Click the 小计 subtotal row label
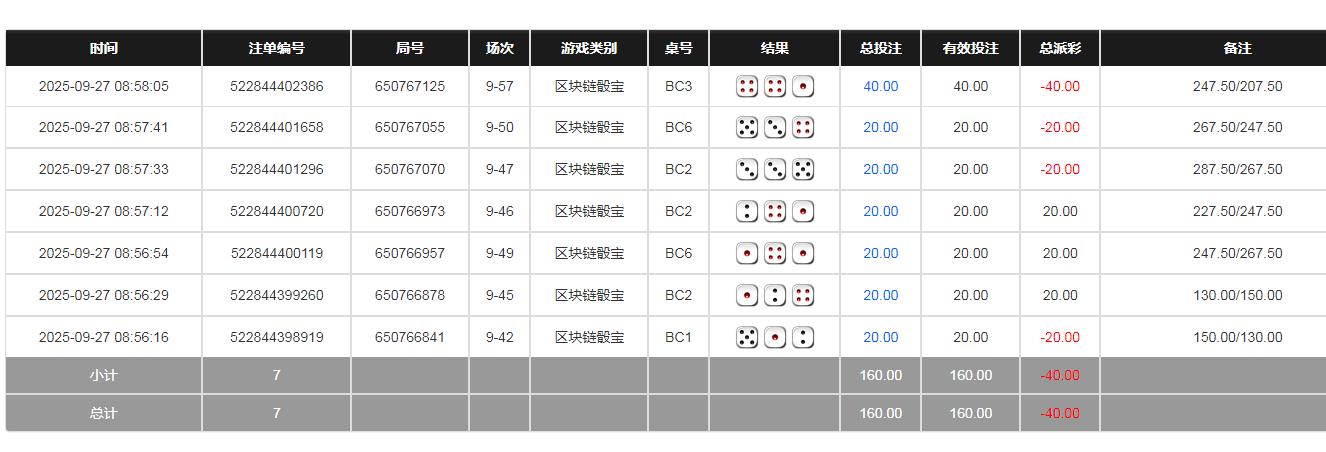Image resolution: width=1326 pixels, height=452 pixels. pos(103,376)
